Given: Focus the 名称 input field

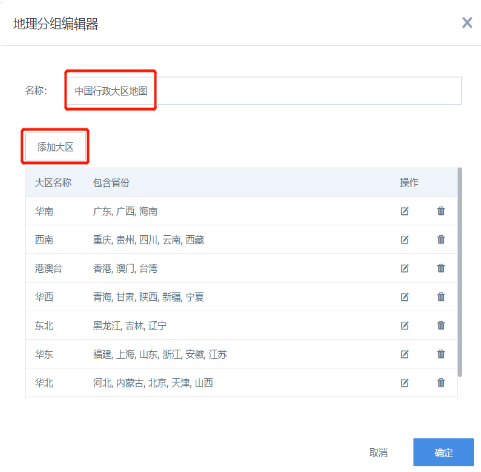Looking at the screenshot, I should click(x=264, y=91).
